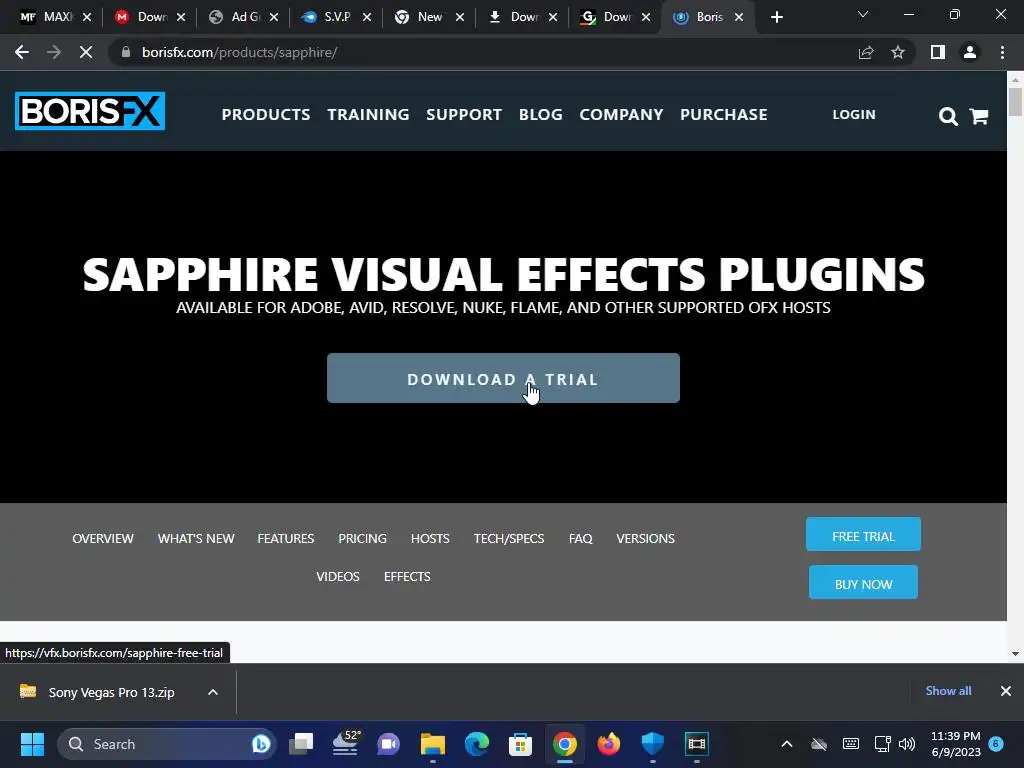The height and width of the screenshot is (768, 1024).
Task: Close the downloads bar
Action: 1006,691
